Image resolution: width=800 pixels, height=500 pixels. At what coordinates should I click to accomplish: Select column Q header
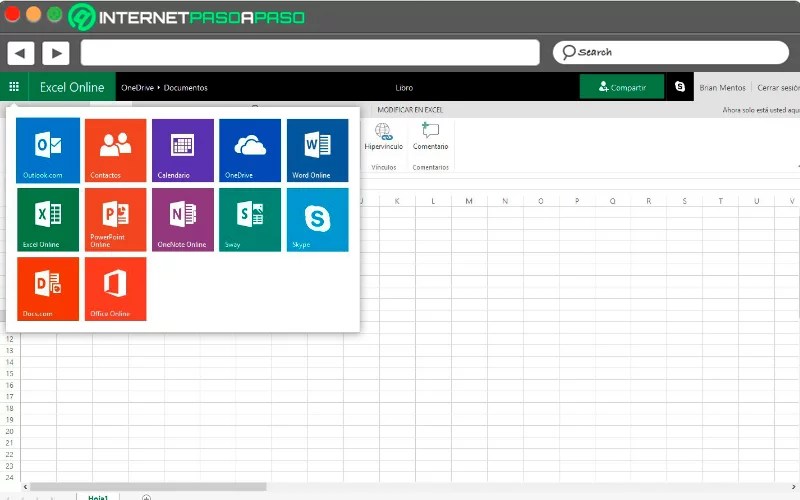click(x=613, y=201)
